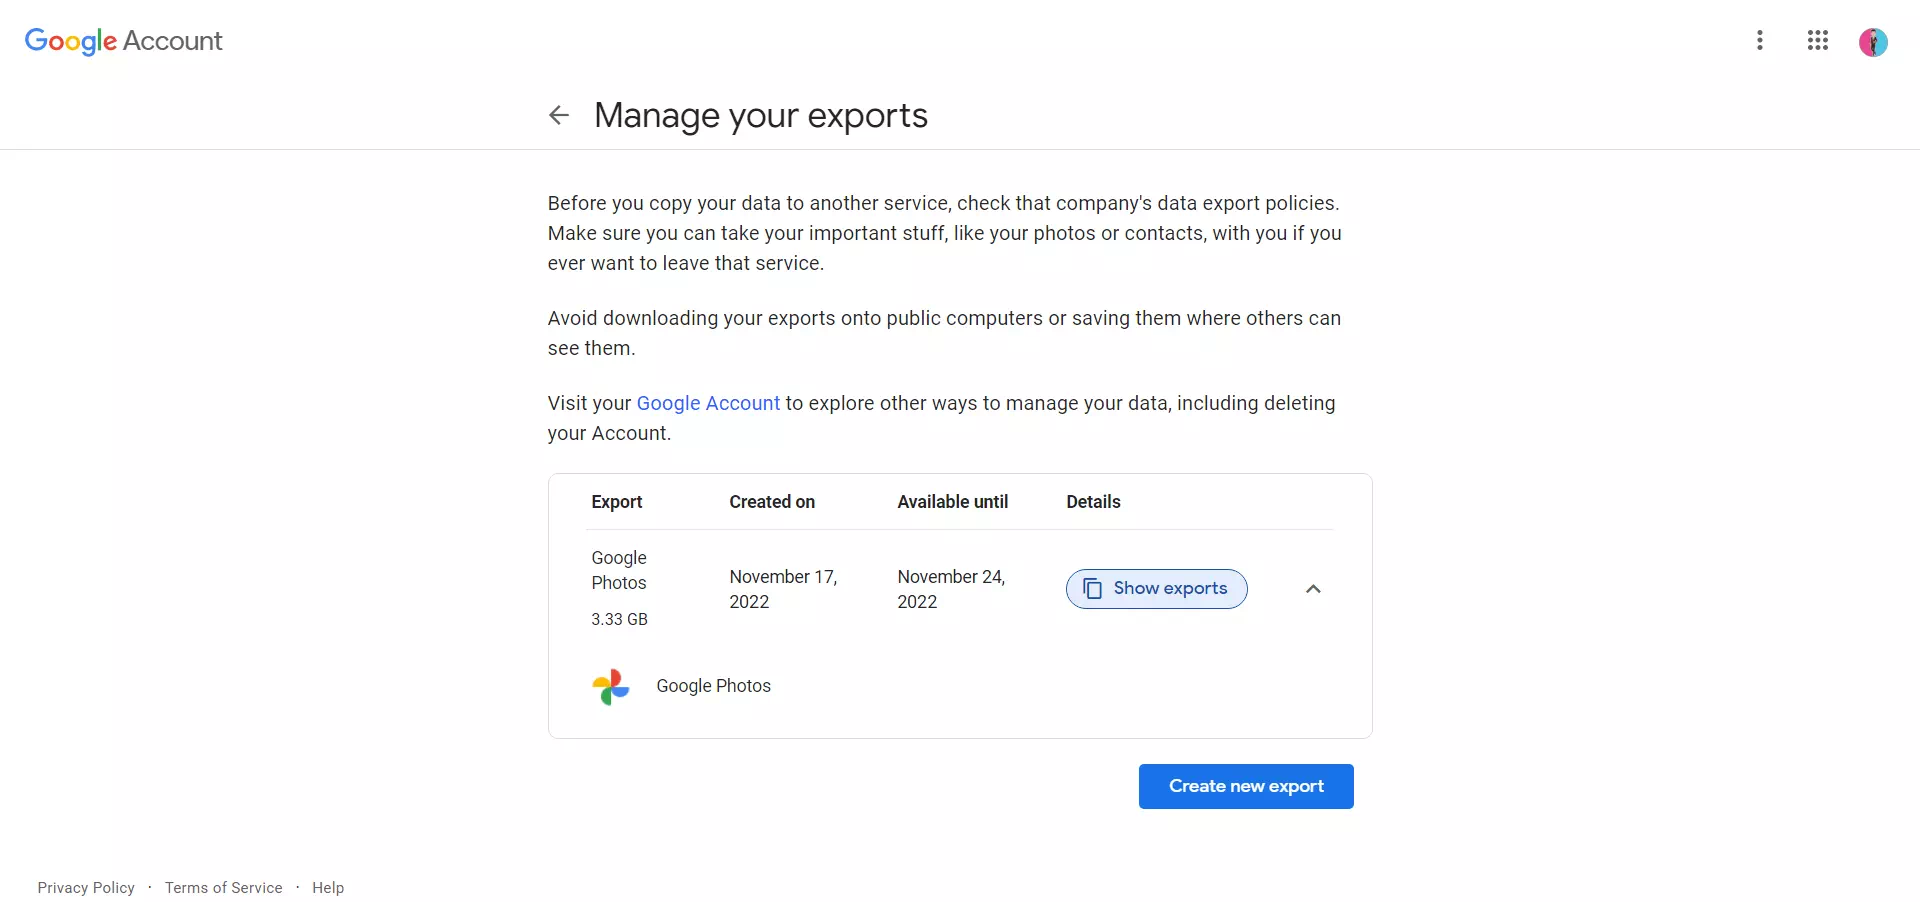1920x902 pixels.
Task: Click the 3.33 GB size text
Action: click(x=619, y=620)
